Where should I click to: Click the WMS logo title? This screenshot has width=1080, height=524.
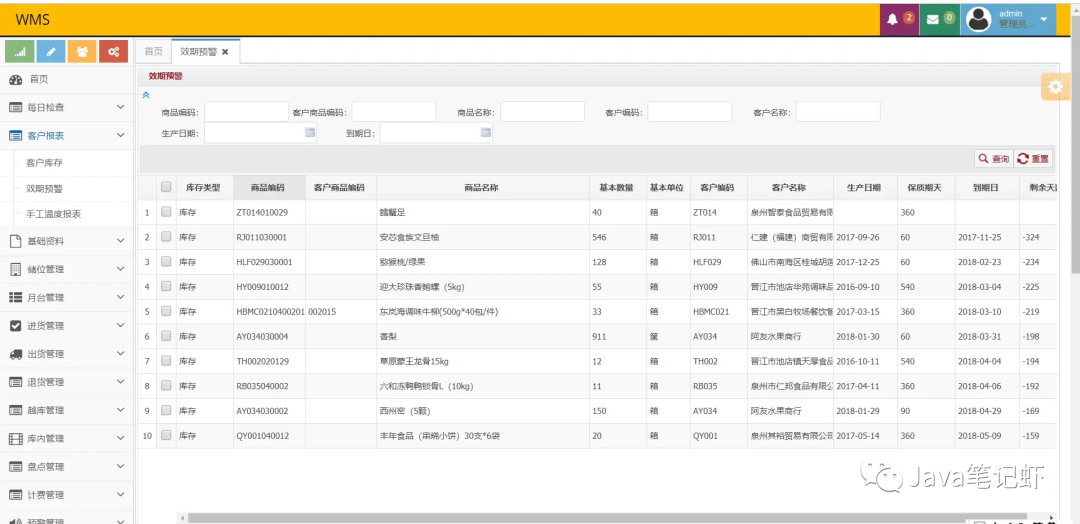(32, 19)
